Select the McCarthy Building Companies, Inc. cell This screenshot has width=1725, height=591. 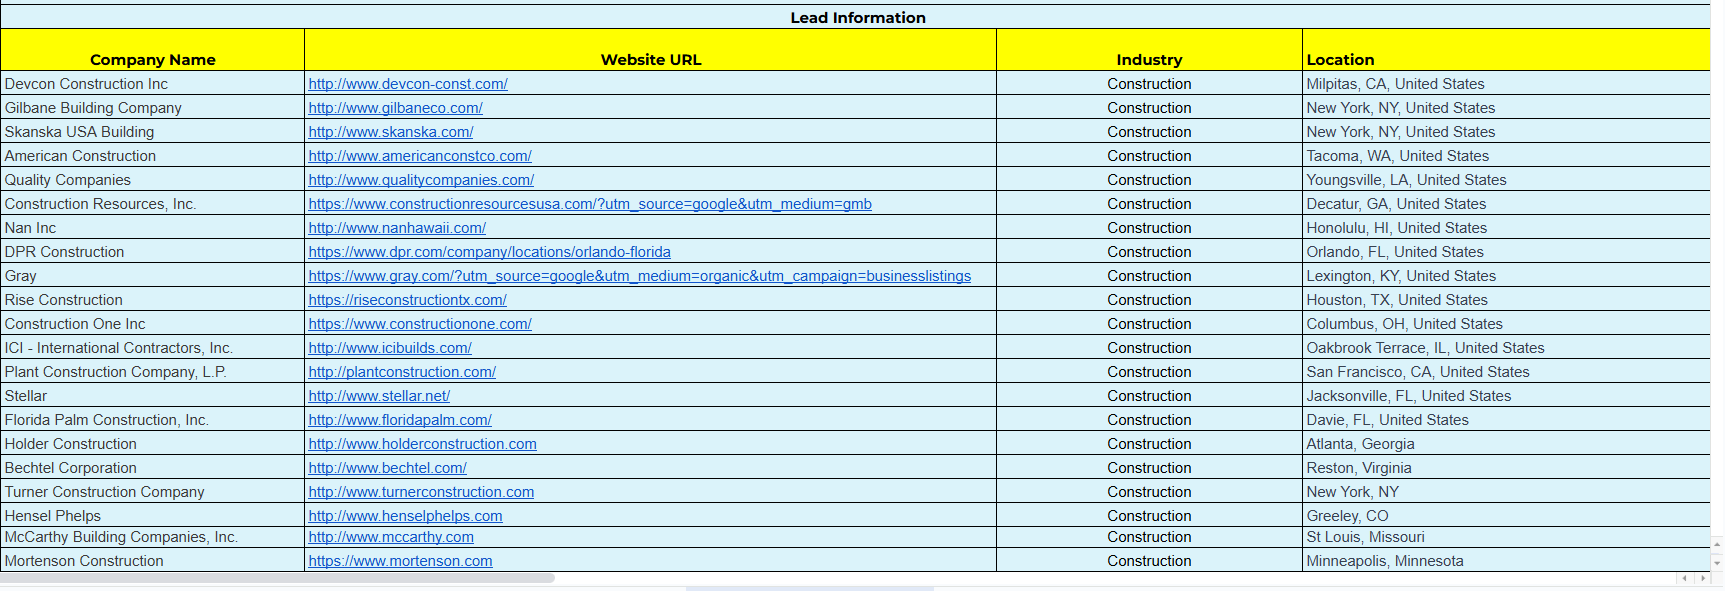point(152,537)
